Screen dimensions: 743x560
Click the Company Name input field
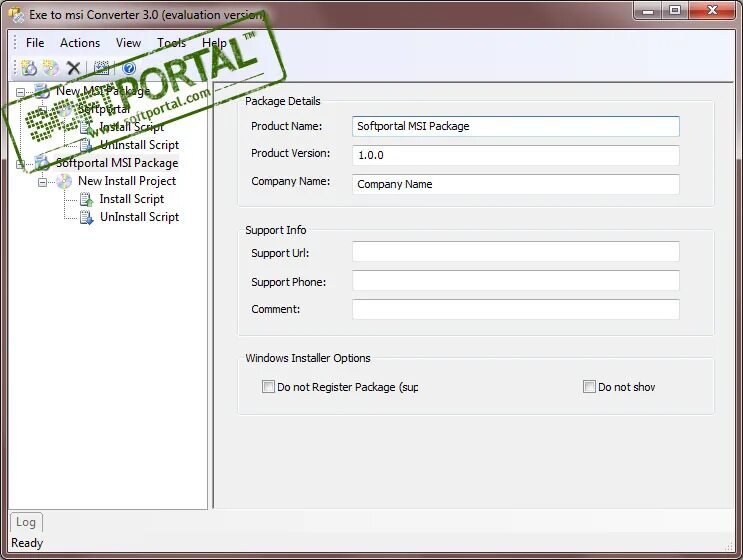click(516, 184)
